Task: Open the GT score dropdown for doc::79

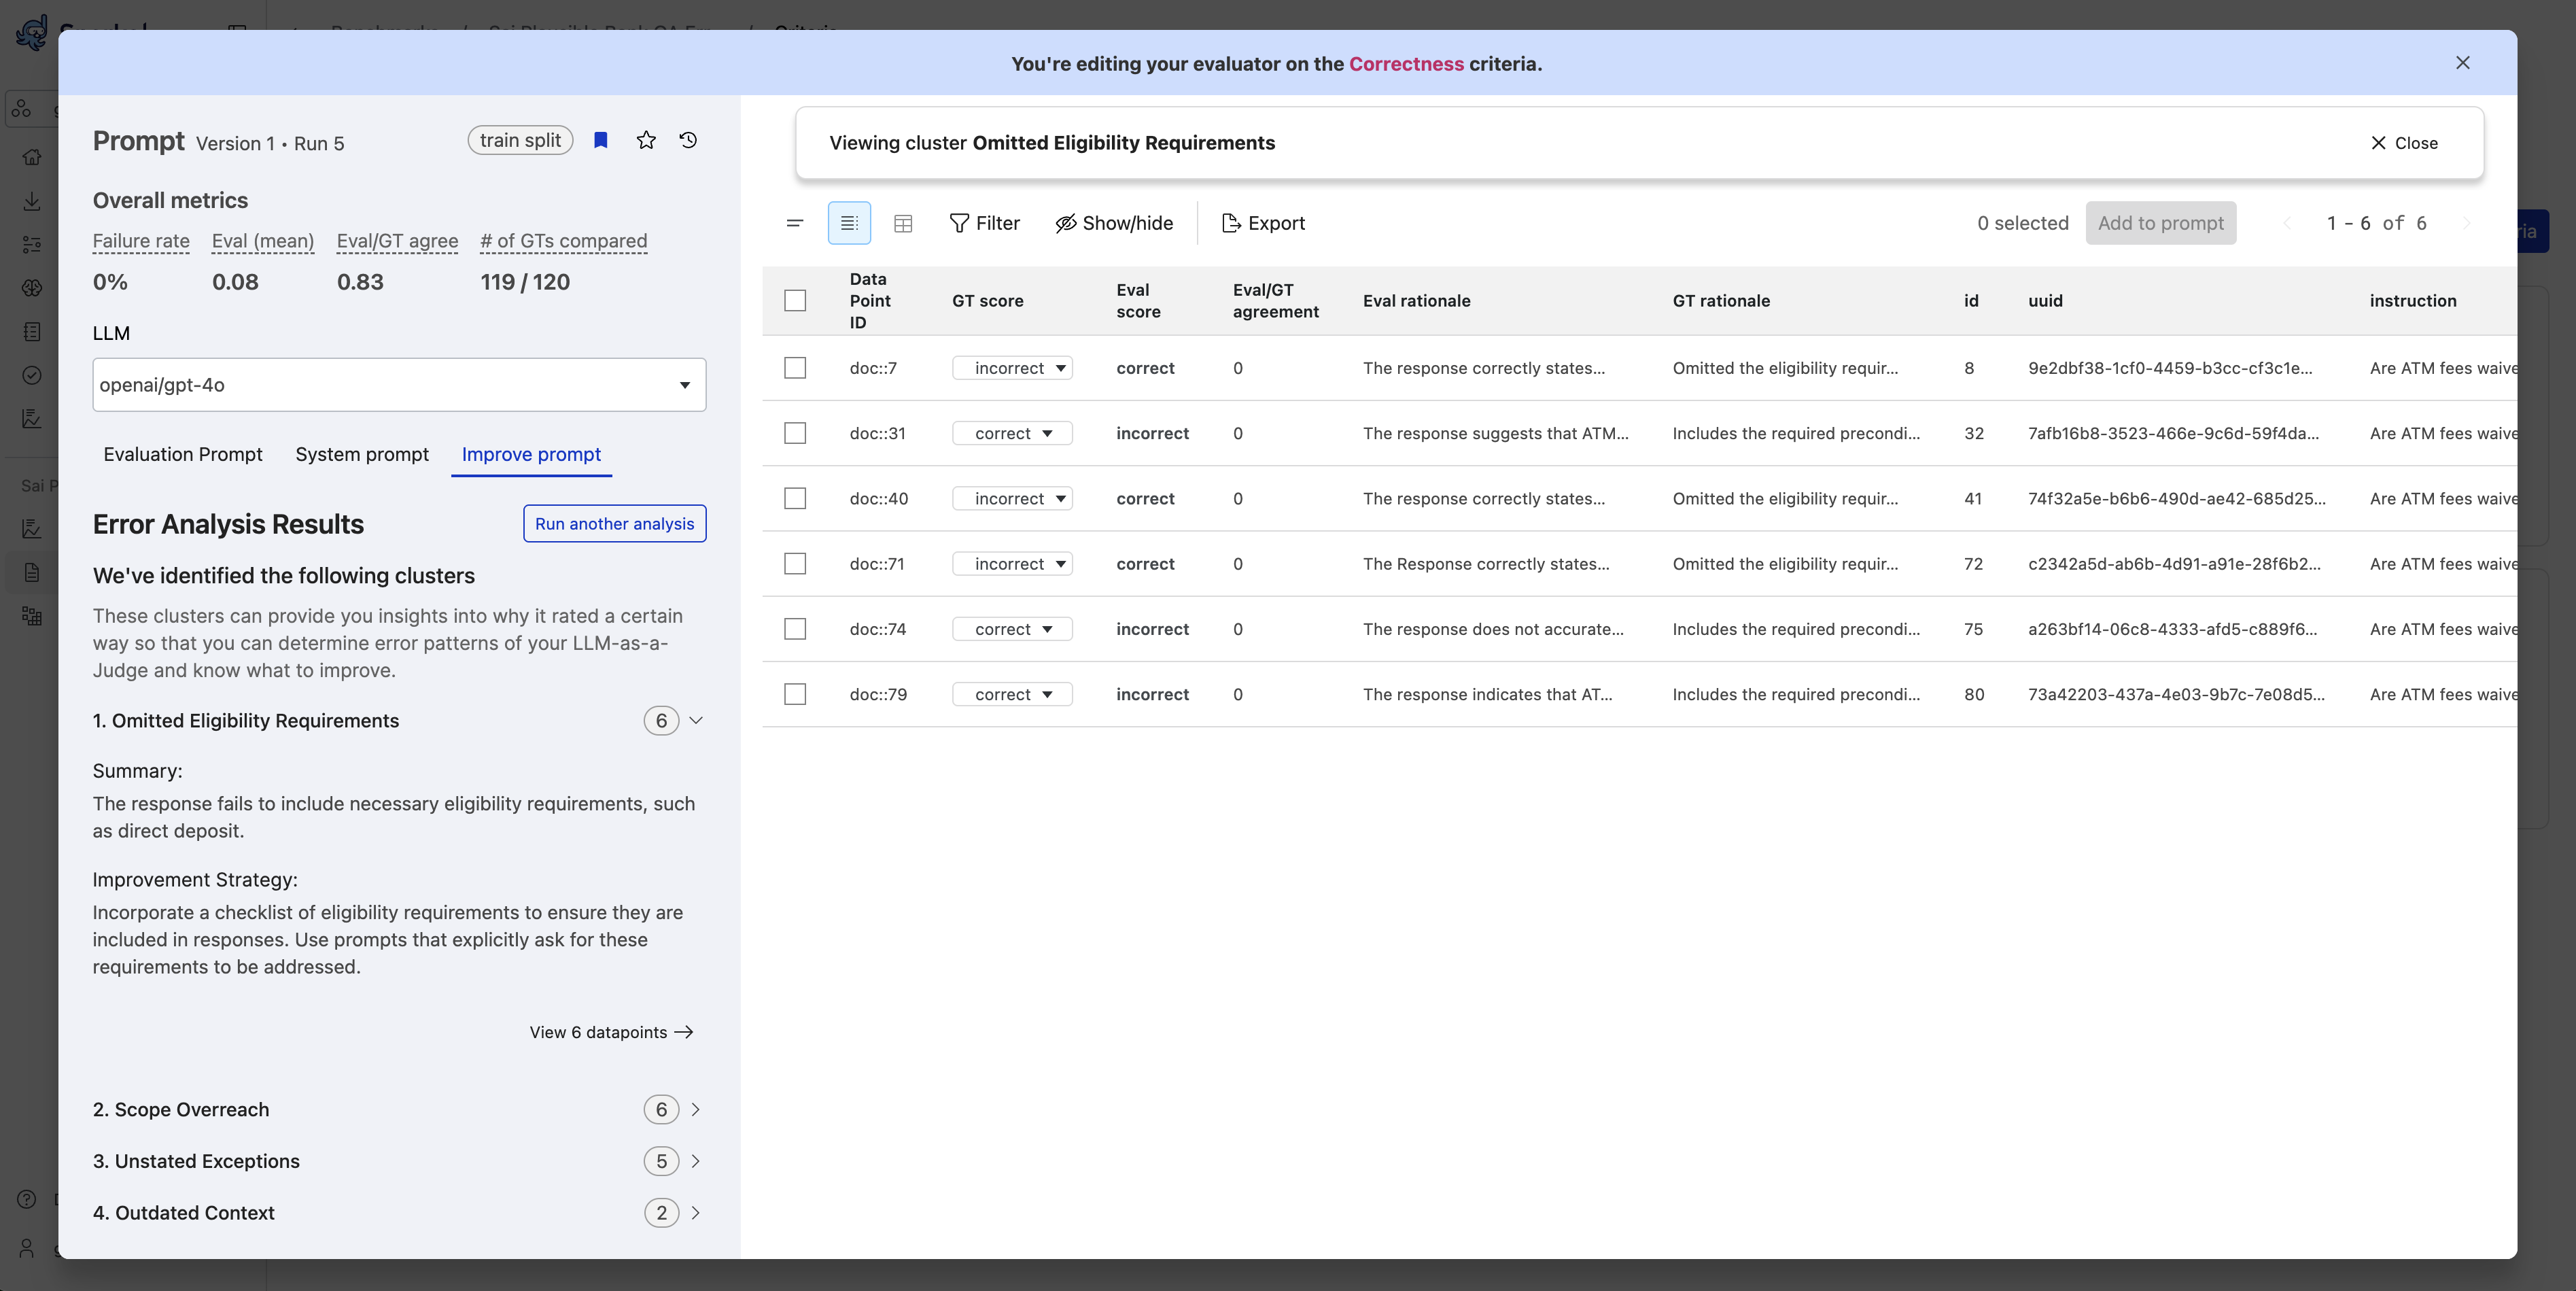Action: pos(1012,694)
